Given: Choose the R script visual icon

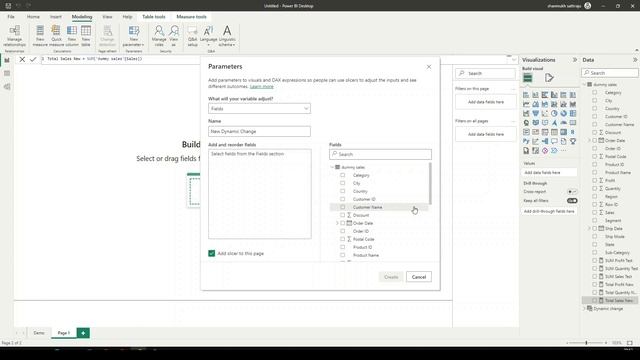Looking at the screenshot, I should [x=573, y=132].
